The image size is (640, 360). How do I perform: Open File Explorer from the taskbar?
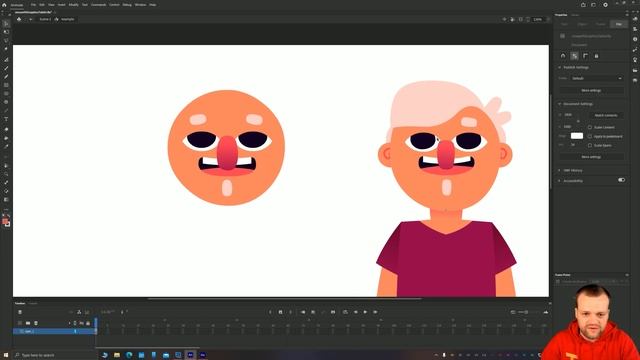click(117, 355)
